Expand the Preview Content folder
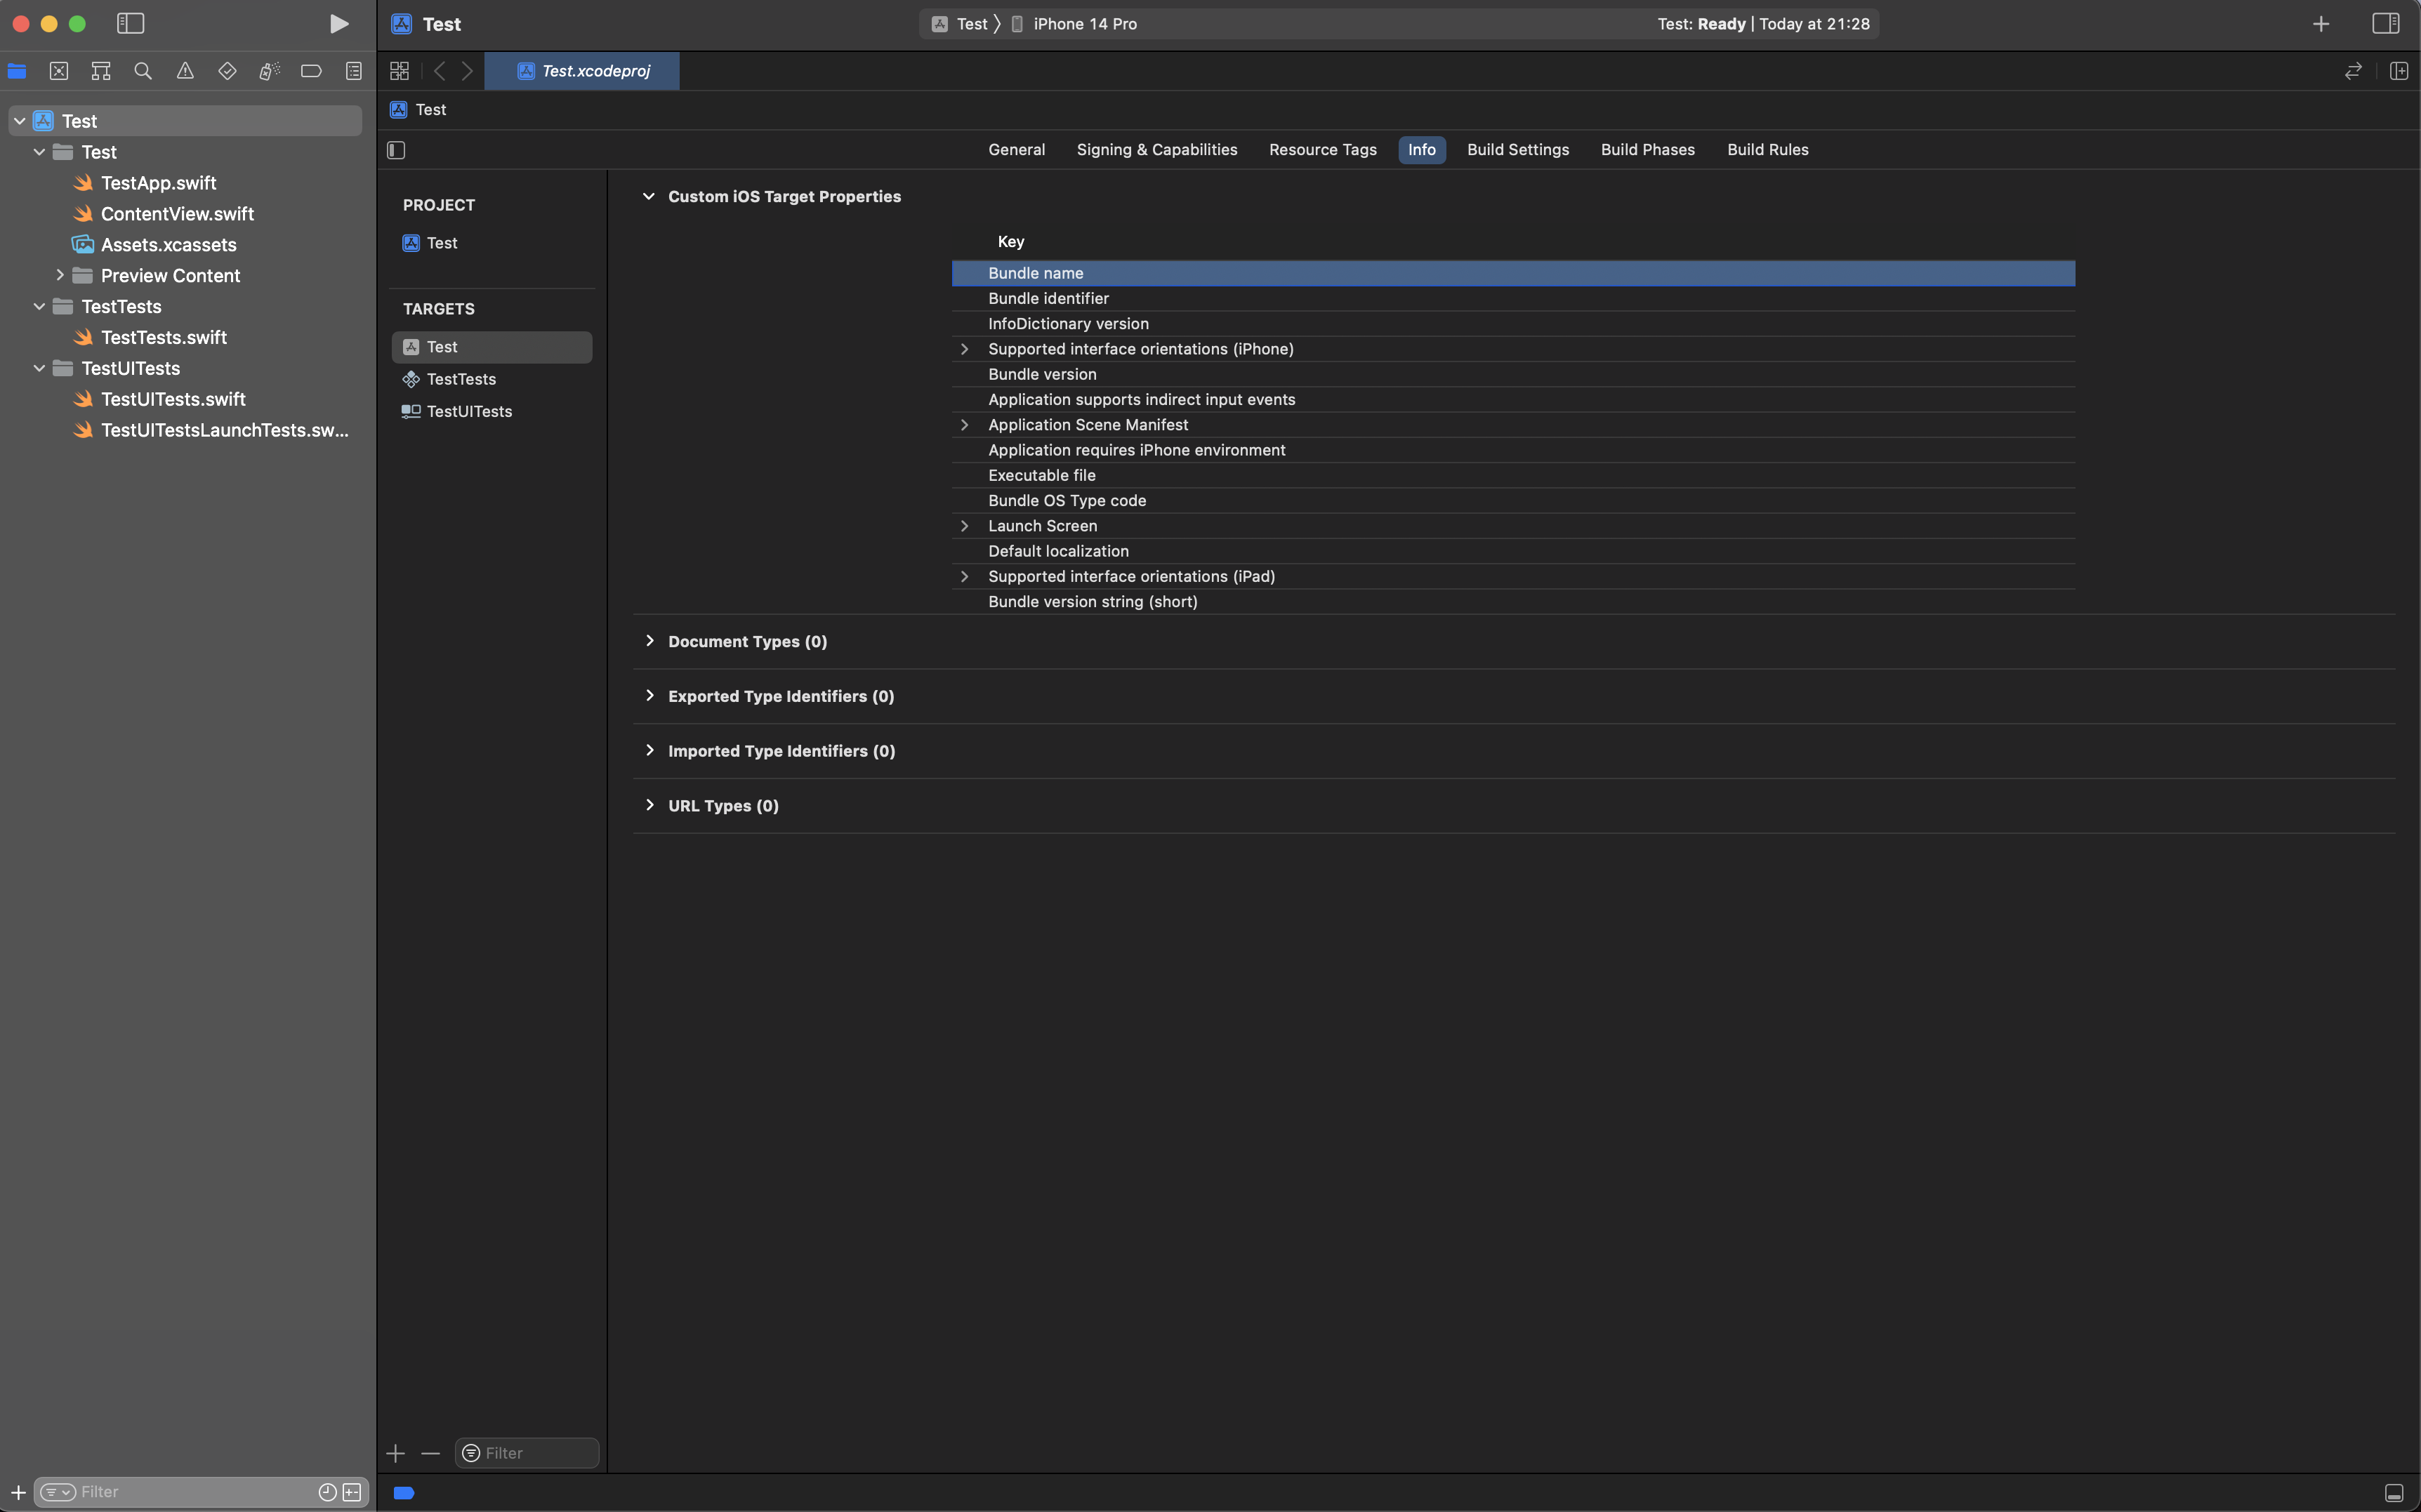2421x1512 pixels. pyautogui.click(x=60, y=275)
